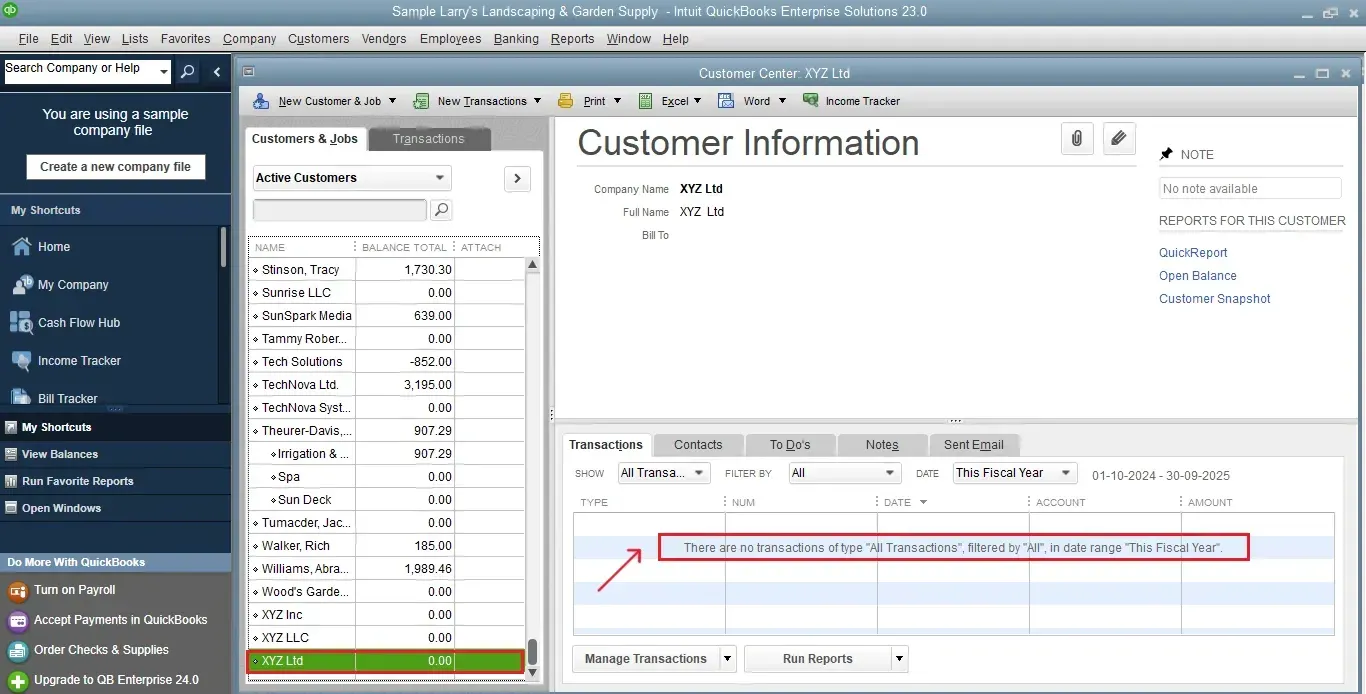This screenshot has height=694, width=1366.
Task: Open the New Customer & Job menu
Action: point(325,101)
